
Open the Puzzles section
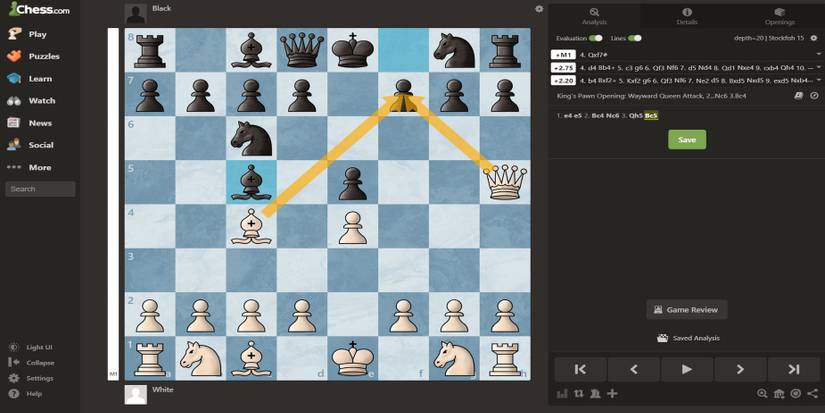pyautogui.click(x=33, y=56)
